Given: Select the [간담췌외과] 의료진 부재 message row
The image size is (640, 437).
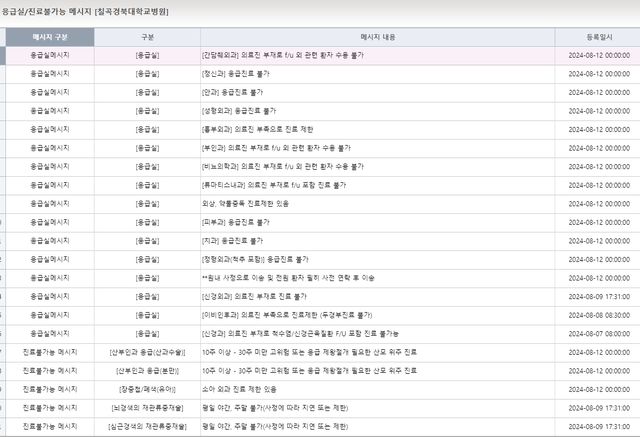Looking at the screenshot, I should pos(292,55).
